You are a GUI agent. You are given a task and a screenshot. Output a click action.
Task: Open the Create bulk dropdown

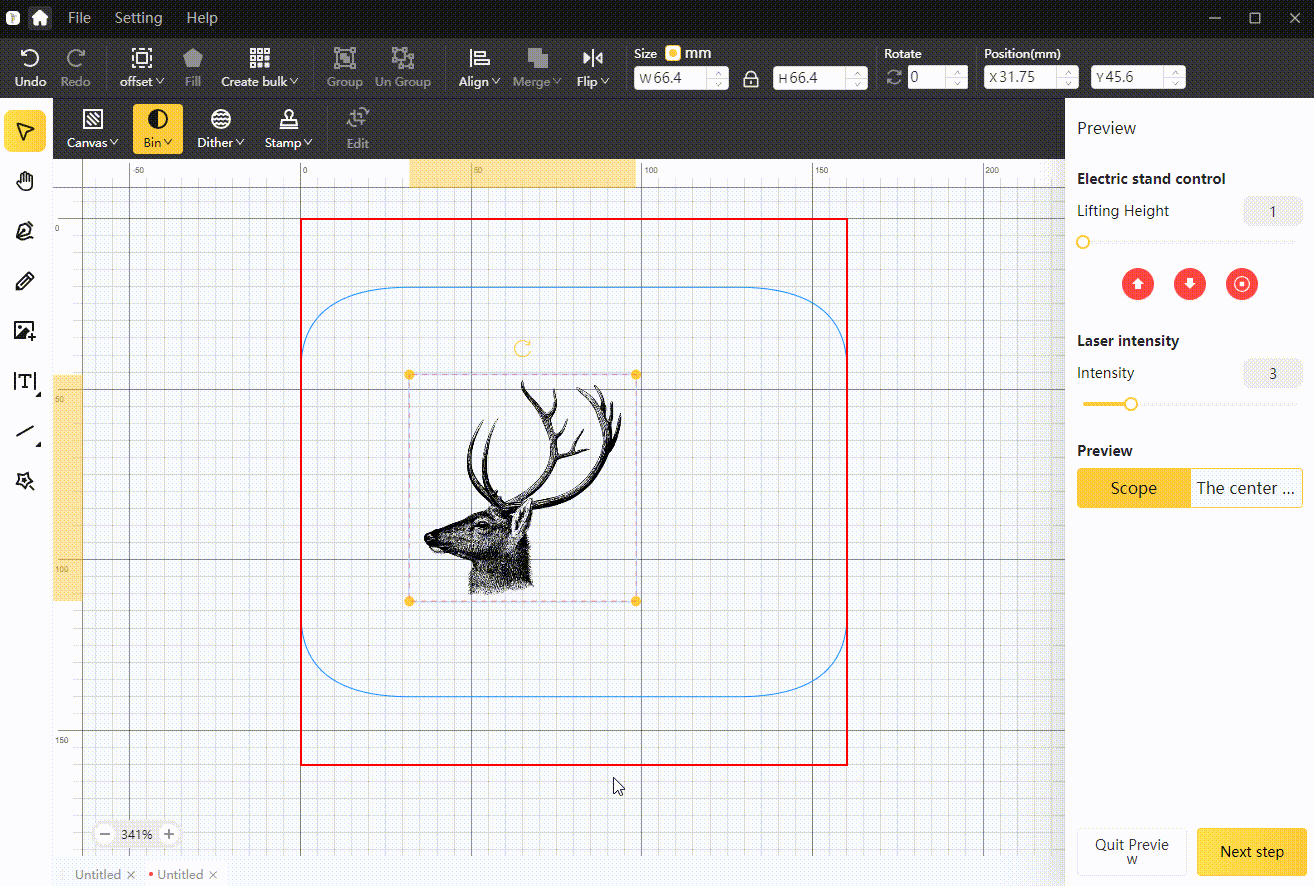pos(260,67)
